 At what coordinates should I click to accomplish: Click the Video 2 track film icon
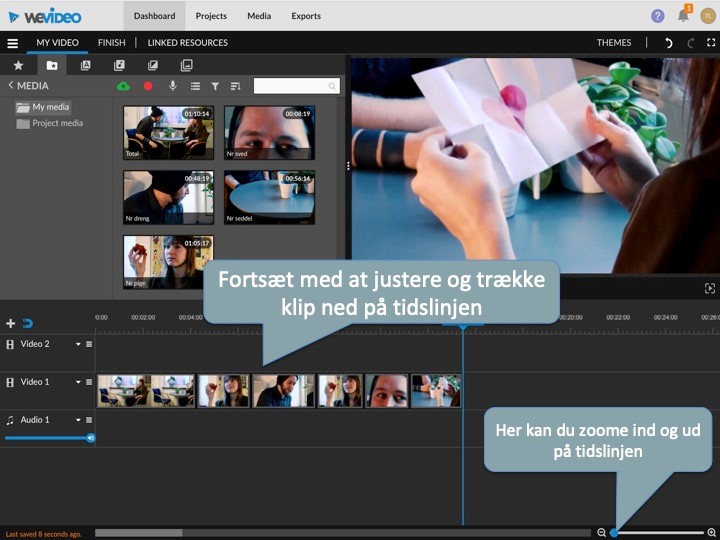[x=10, y=344]
